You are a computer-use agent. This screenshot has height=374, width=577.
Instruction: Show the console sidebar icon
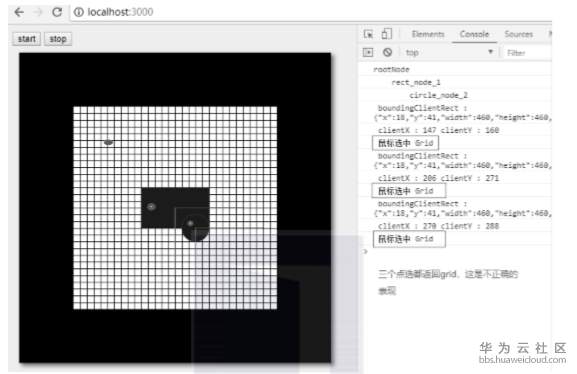[368, 52]
